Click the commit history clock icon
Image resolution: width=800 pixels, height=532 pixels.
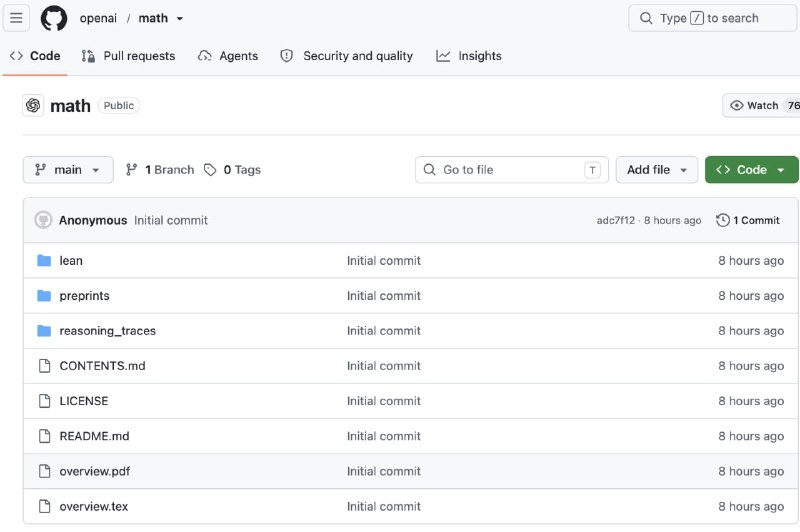(x=722, y=220)
